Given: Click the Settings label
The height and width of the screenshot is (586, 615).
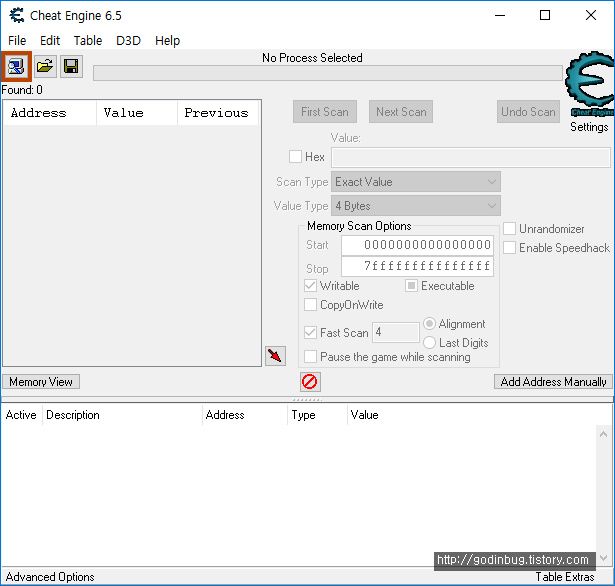Looking at the screenshot, I should pyautogui.click(x=589, y=127).
